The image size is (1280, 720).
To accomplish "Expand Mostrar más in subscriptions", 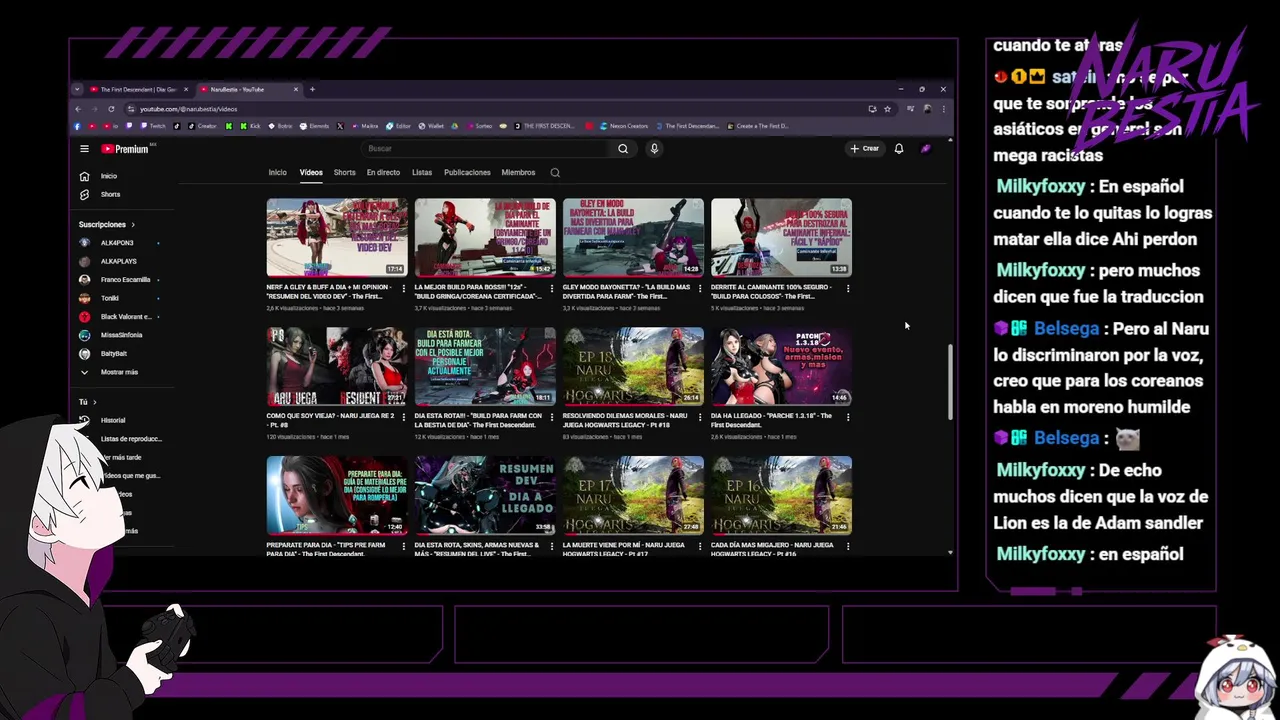I will 118,372.
